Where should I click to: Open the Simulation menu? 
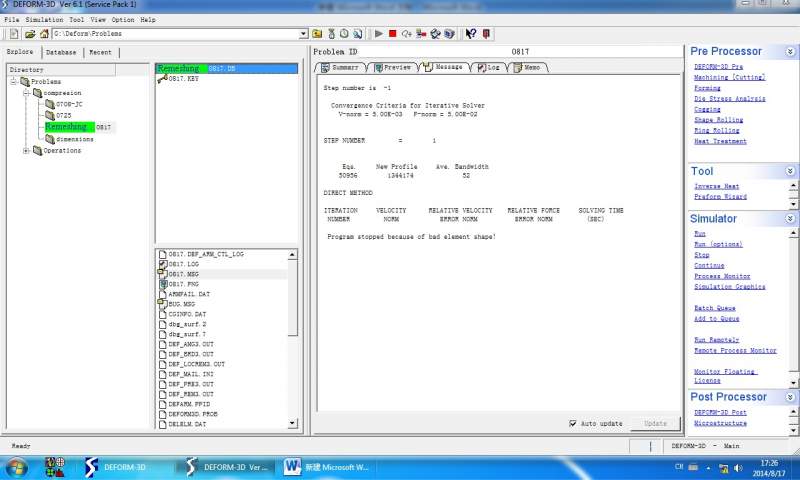44,19
